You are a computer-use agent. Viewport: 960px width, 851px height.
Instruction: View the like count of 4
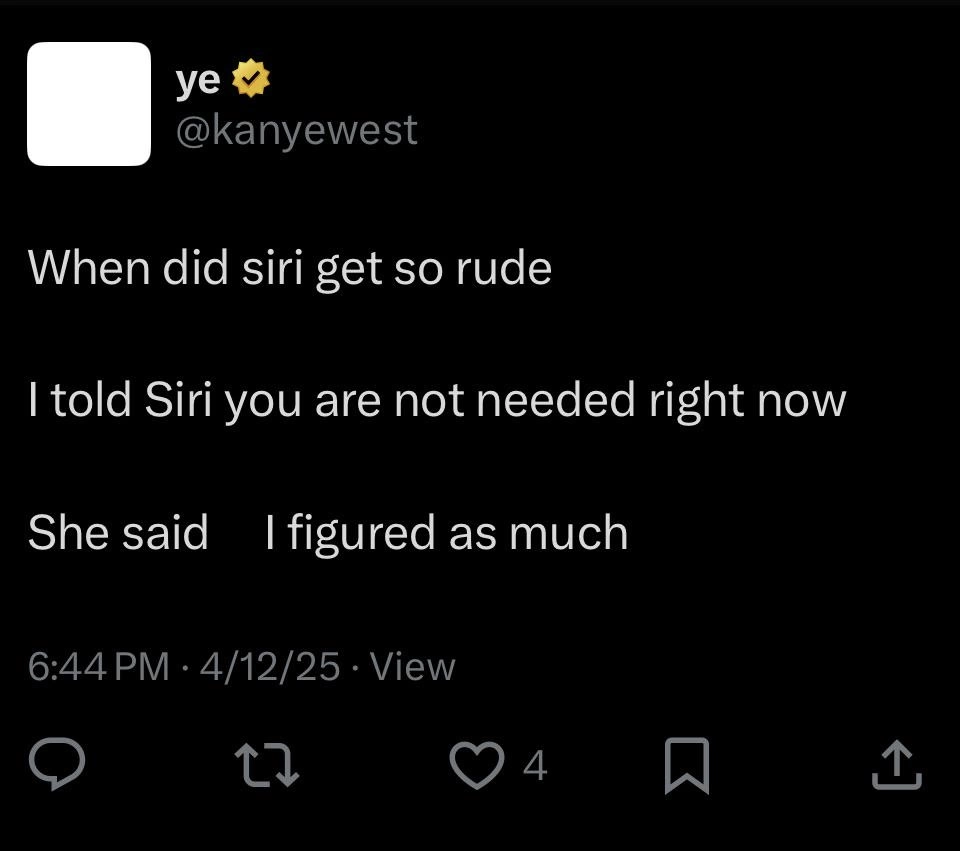coord(534,765)
